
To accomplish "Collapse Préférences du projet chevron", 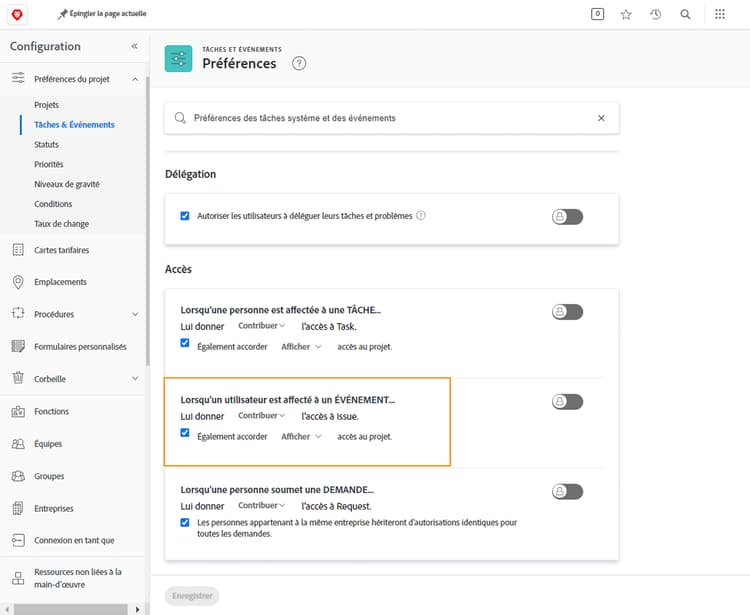I will click(x=135, y=79).
